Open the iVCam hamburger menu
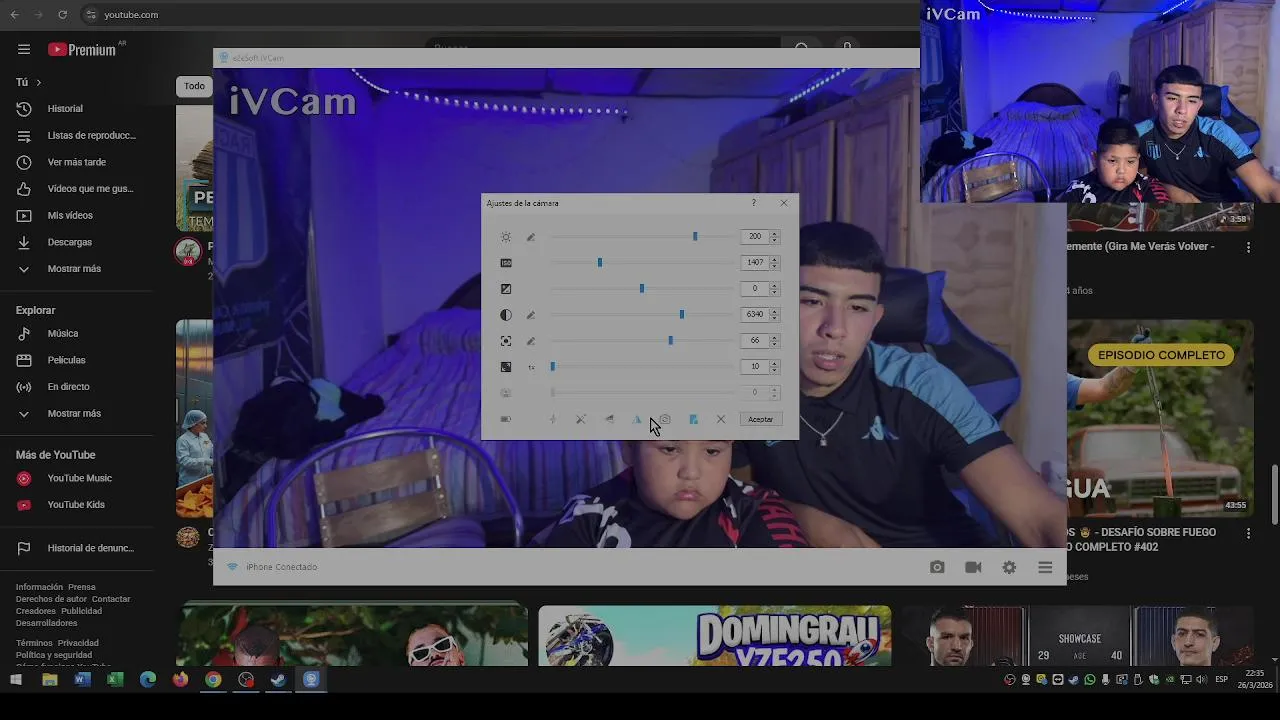Image resolution: width=1280 pixels, height=720 pixels. click(x=1045, y=567)
